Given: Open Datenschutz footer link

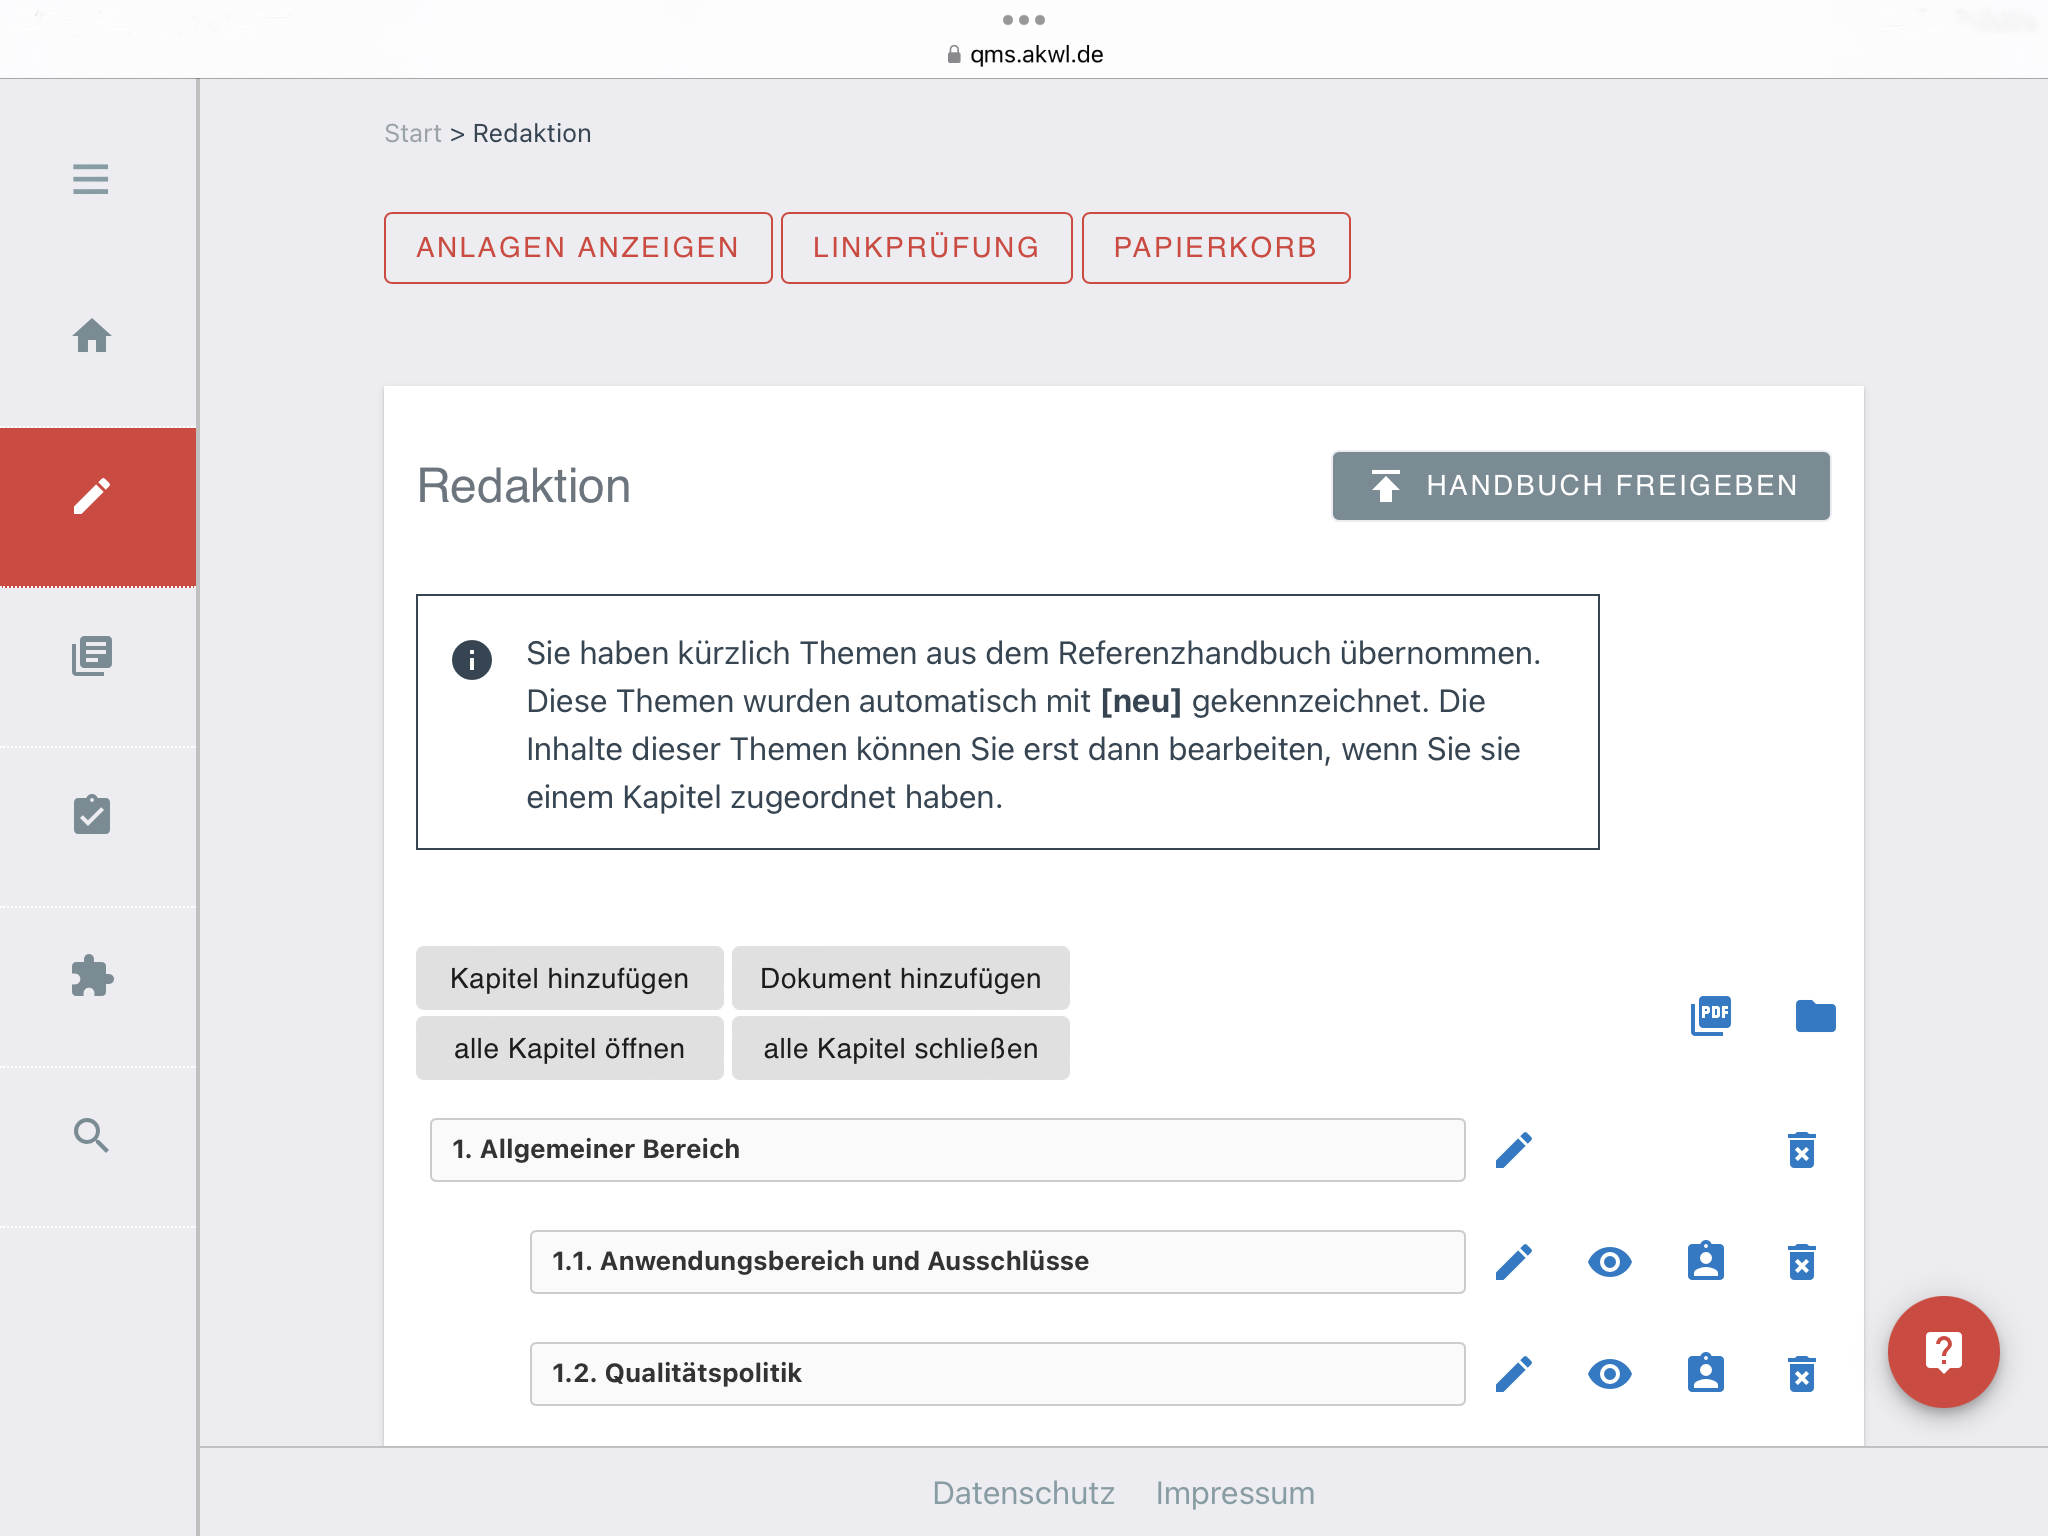Looking at the screenshot, I should click(1023, 1493).
